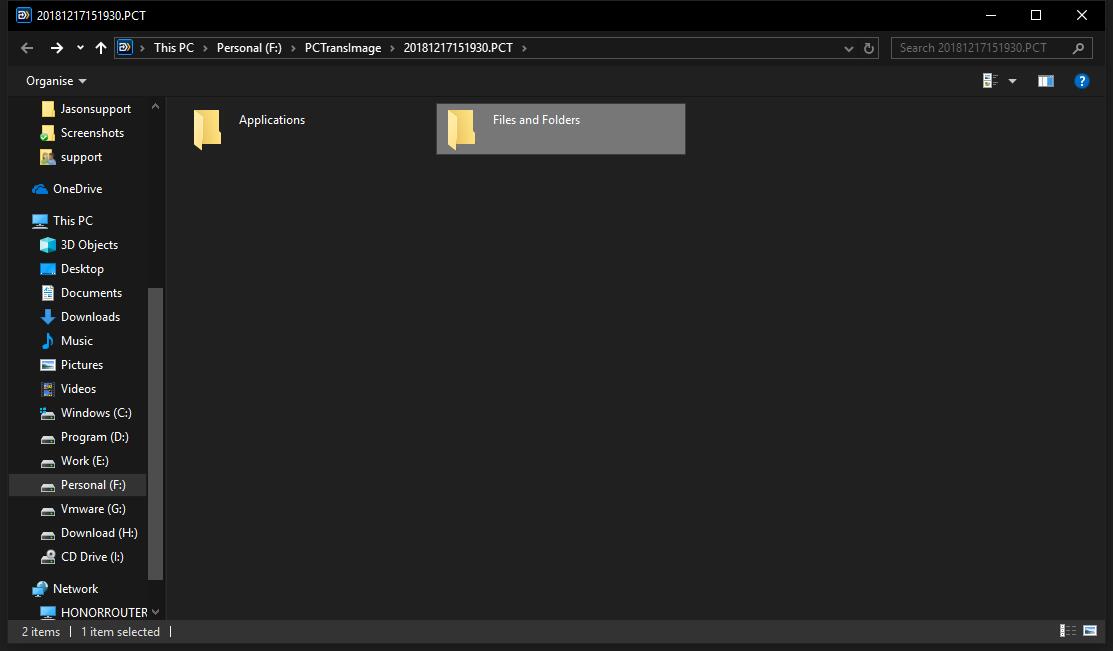Select OneDrive in the navigation pane
Screen dimensions: 1113x651
67,189
